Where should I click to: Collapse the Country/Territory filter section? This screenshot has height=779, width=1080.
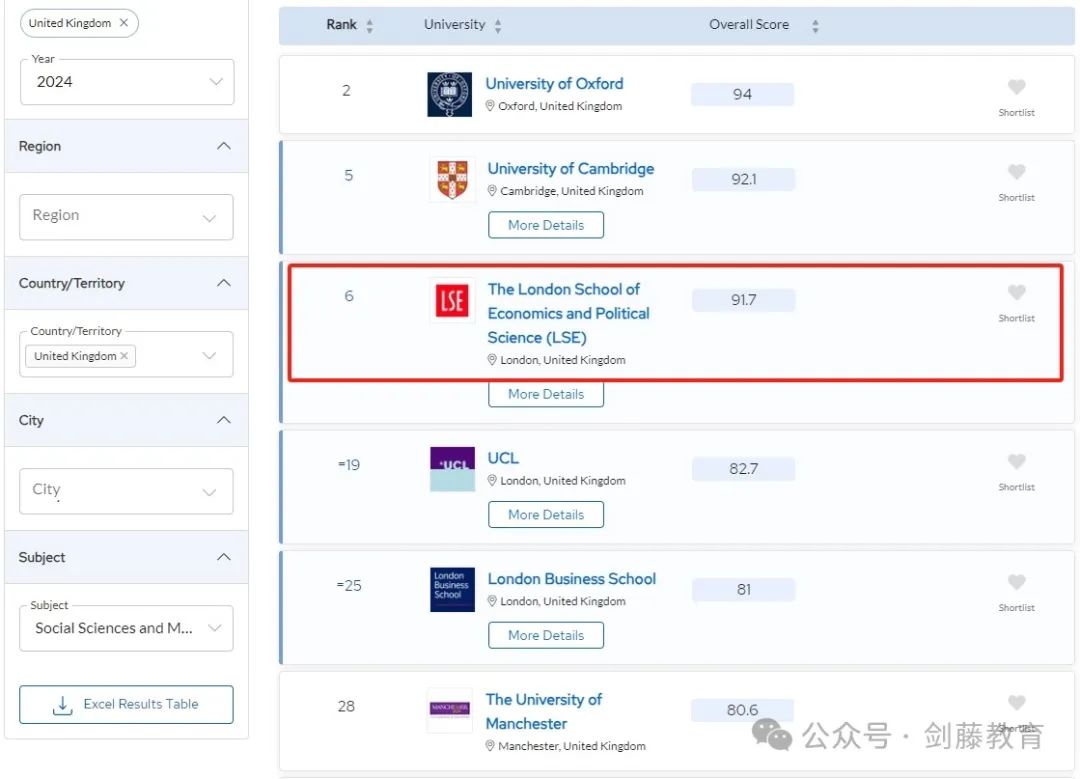[224, 283]
